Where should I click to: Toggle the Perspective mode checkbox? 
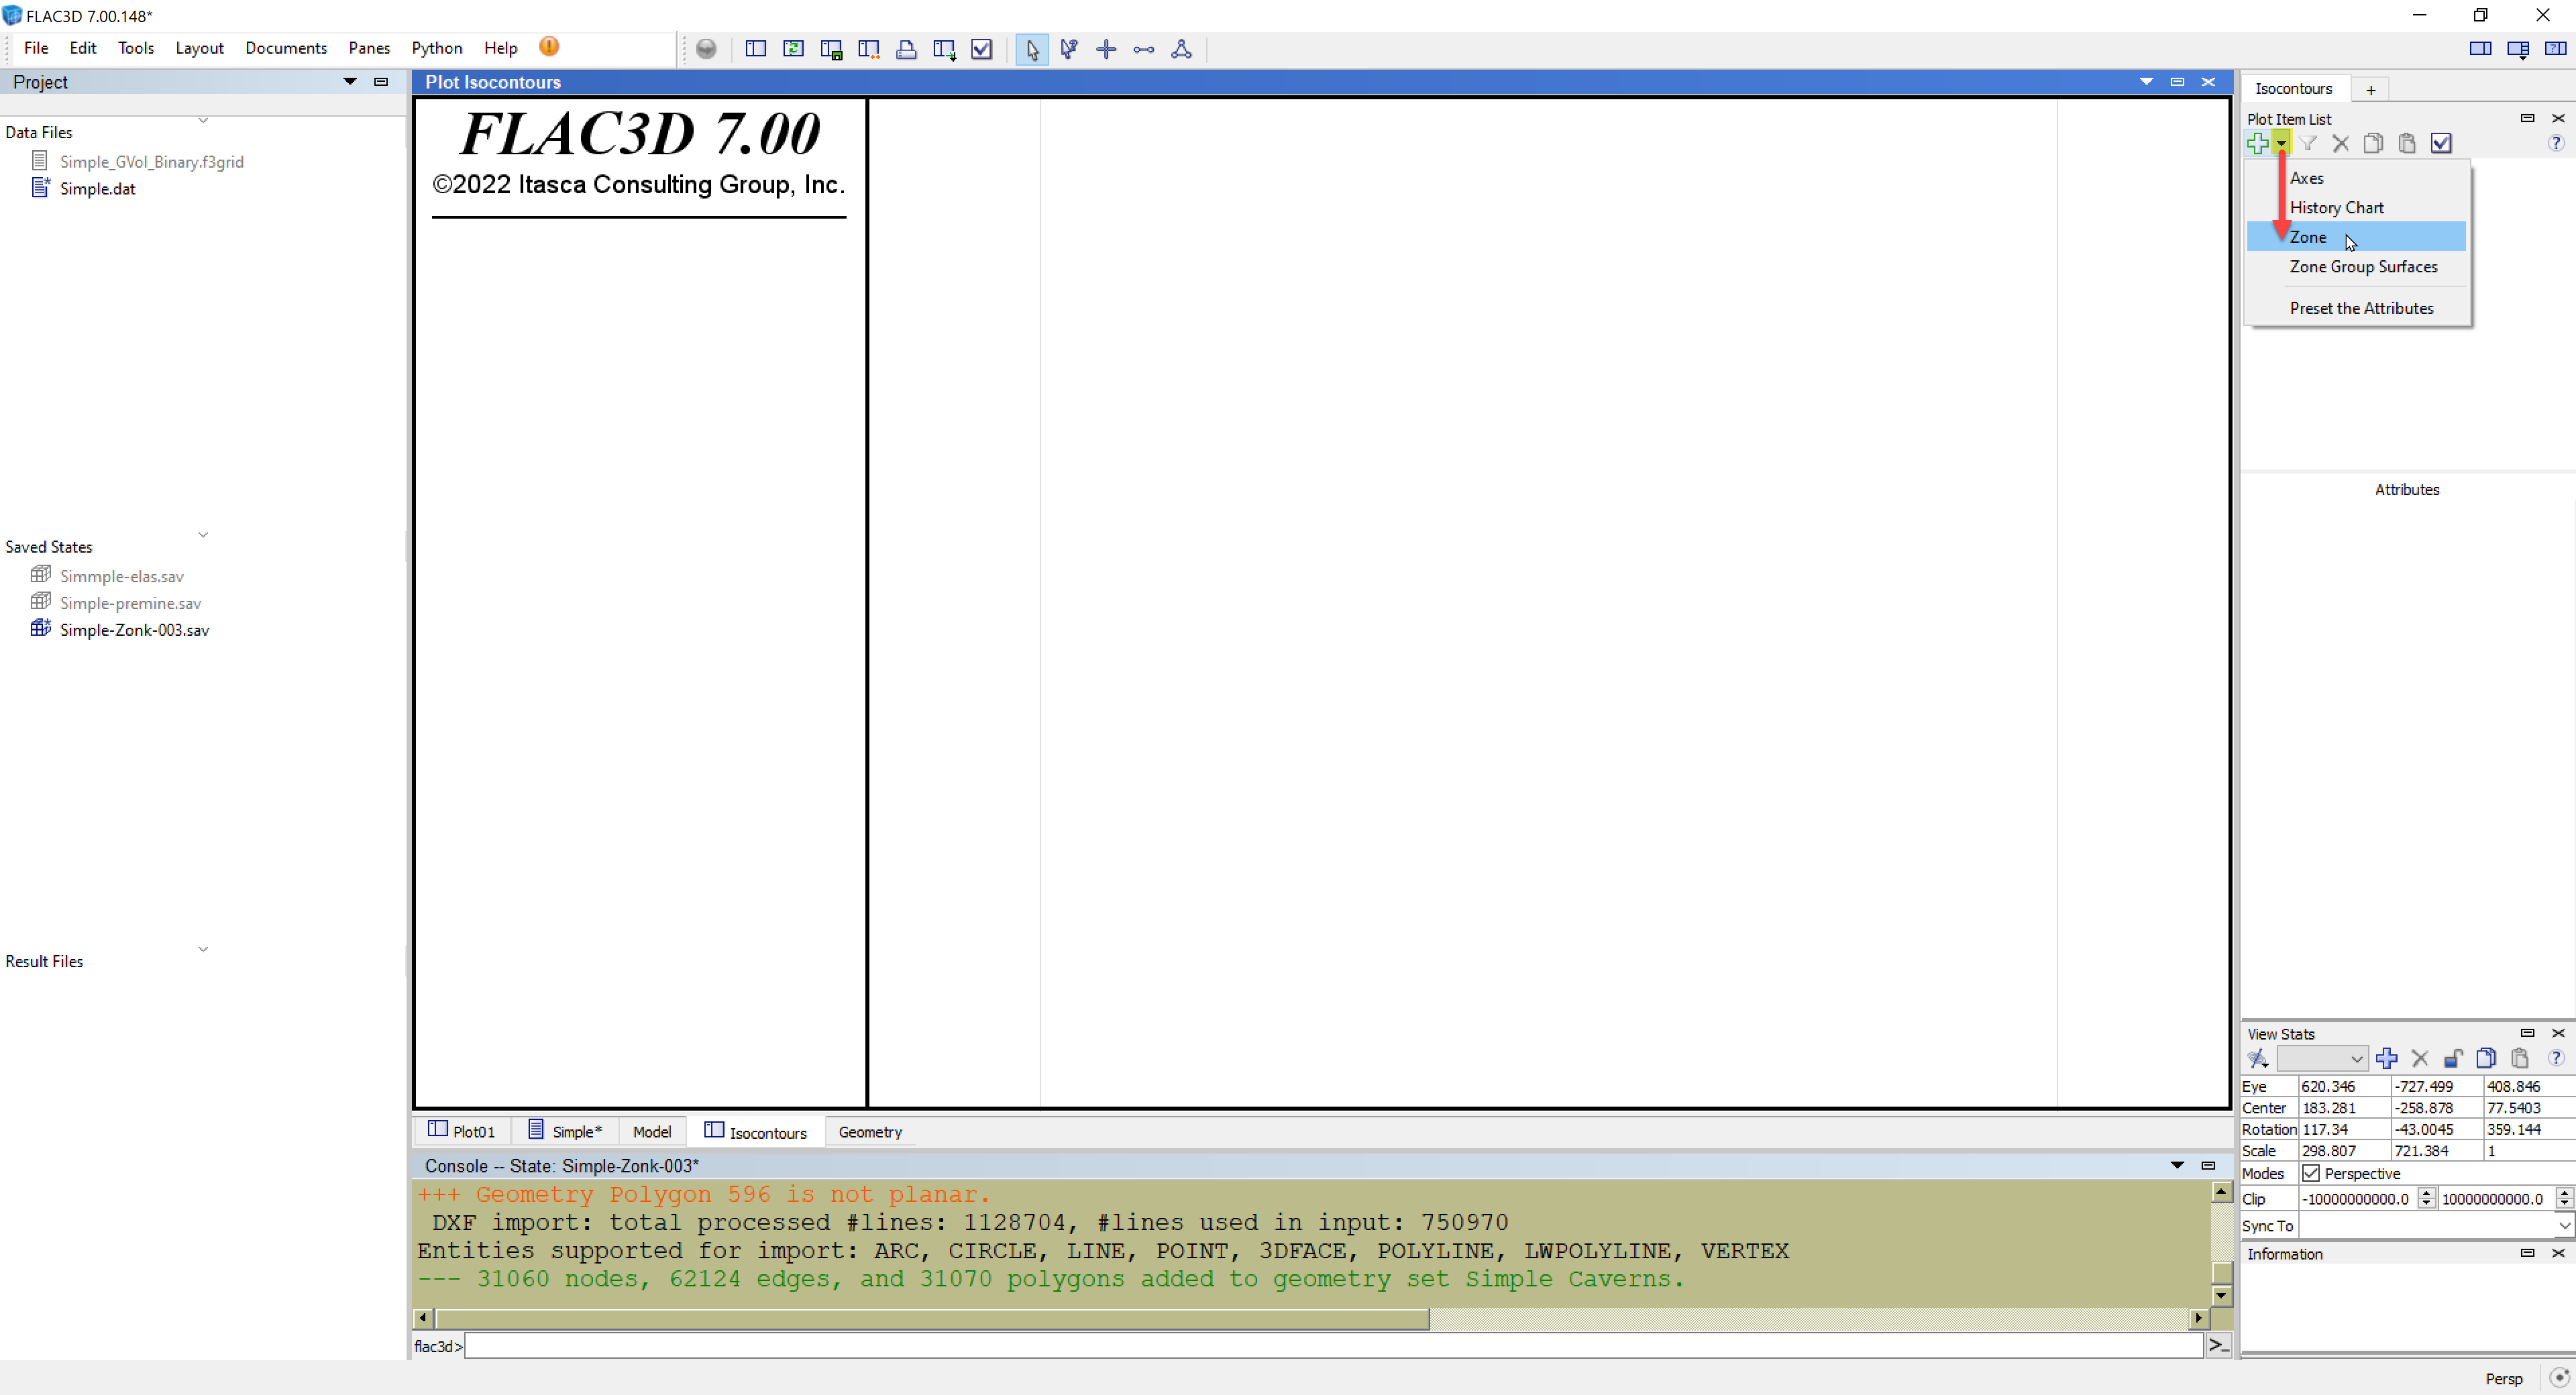click(2311, 1173)
